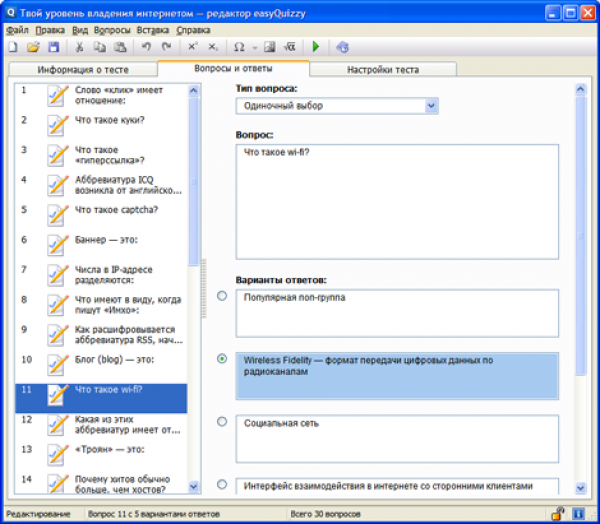This screenshot has height=524, width=600.
Task: Edit the 'Популярная поп-группа' answer field
Action: pyautogui.click(x=397, y=313)
